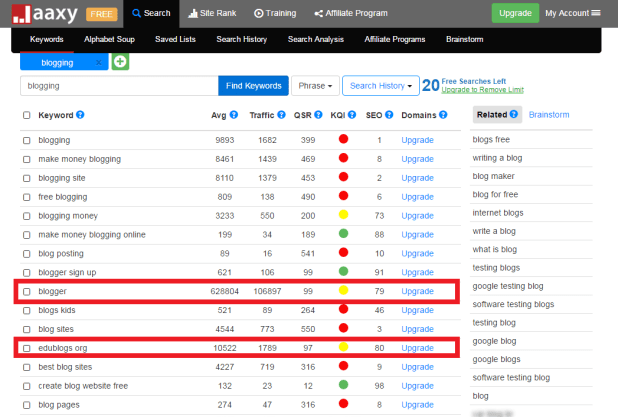The width and height of the screenshot is (618, 417).
Task: Click related keyword 'blogs free'
Action: (x=491, y=140)
